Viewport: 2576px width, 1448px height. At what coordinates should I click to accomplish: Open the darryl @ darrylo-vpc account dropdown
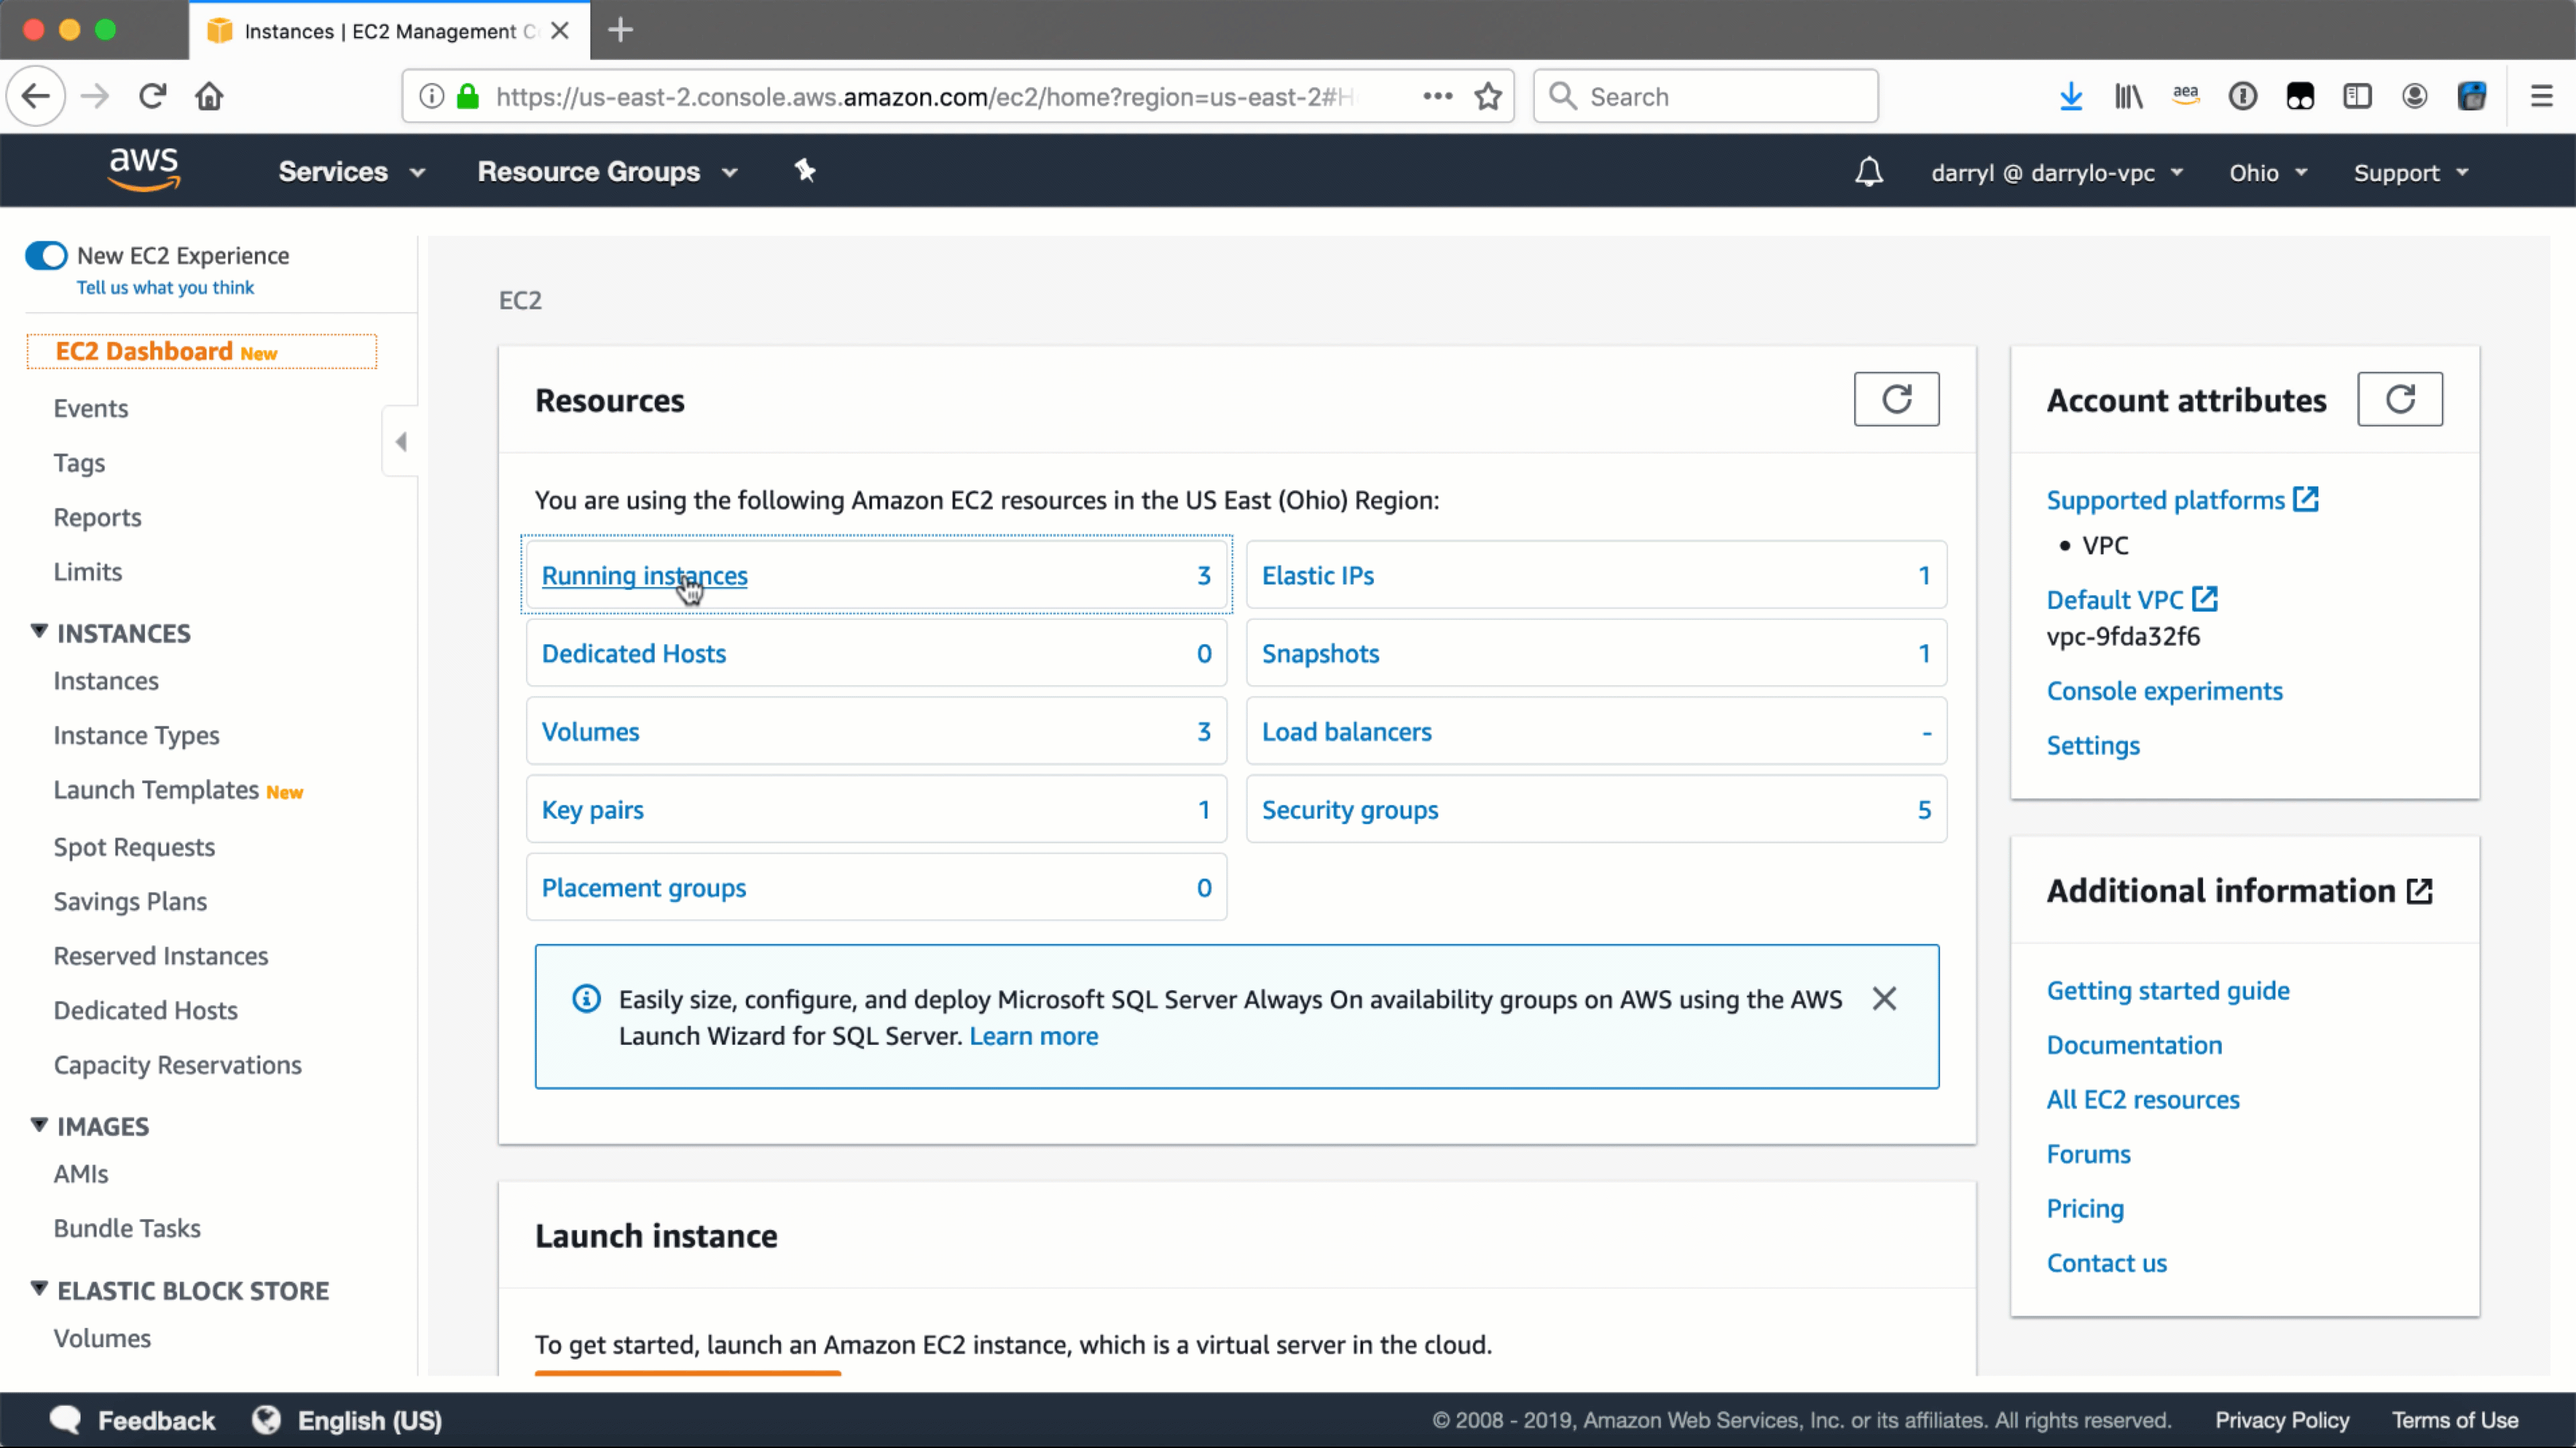[2057, 173]
